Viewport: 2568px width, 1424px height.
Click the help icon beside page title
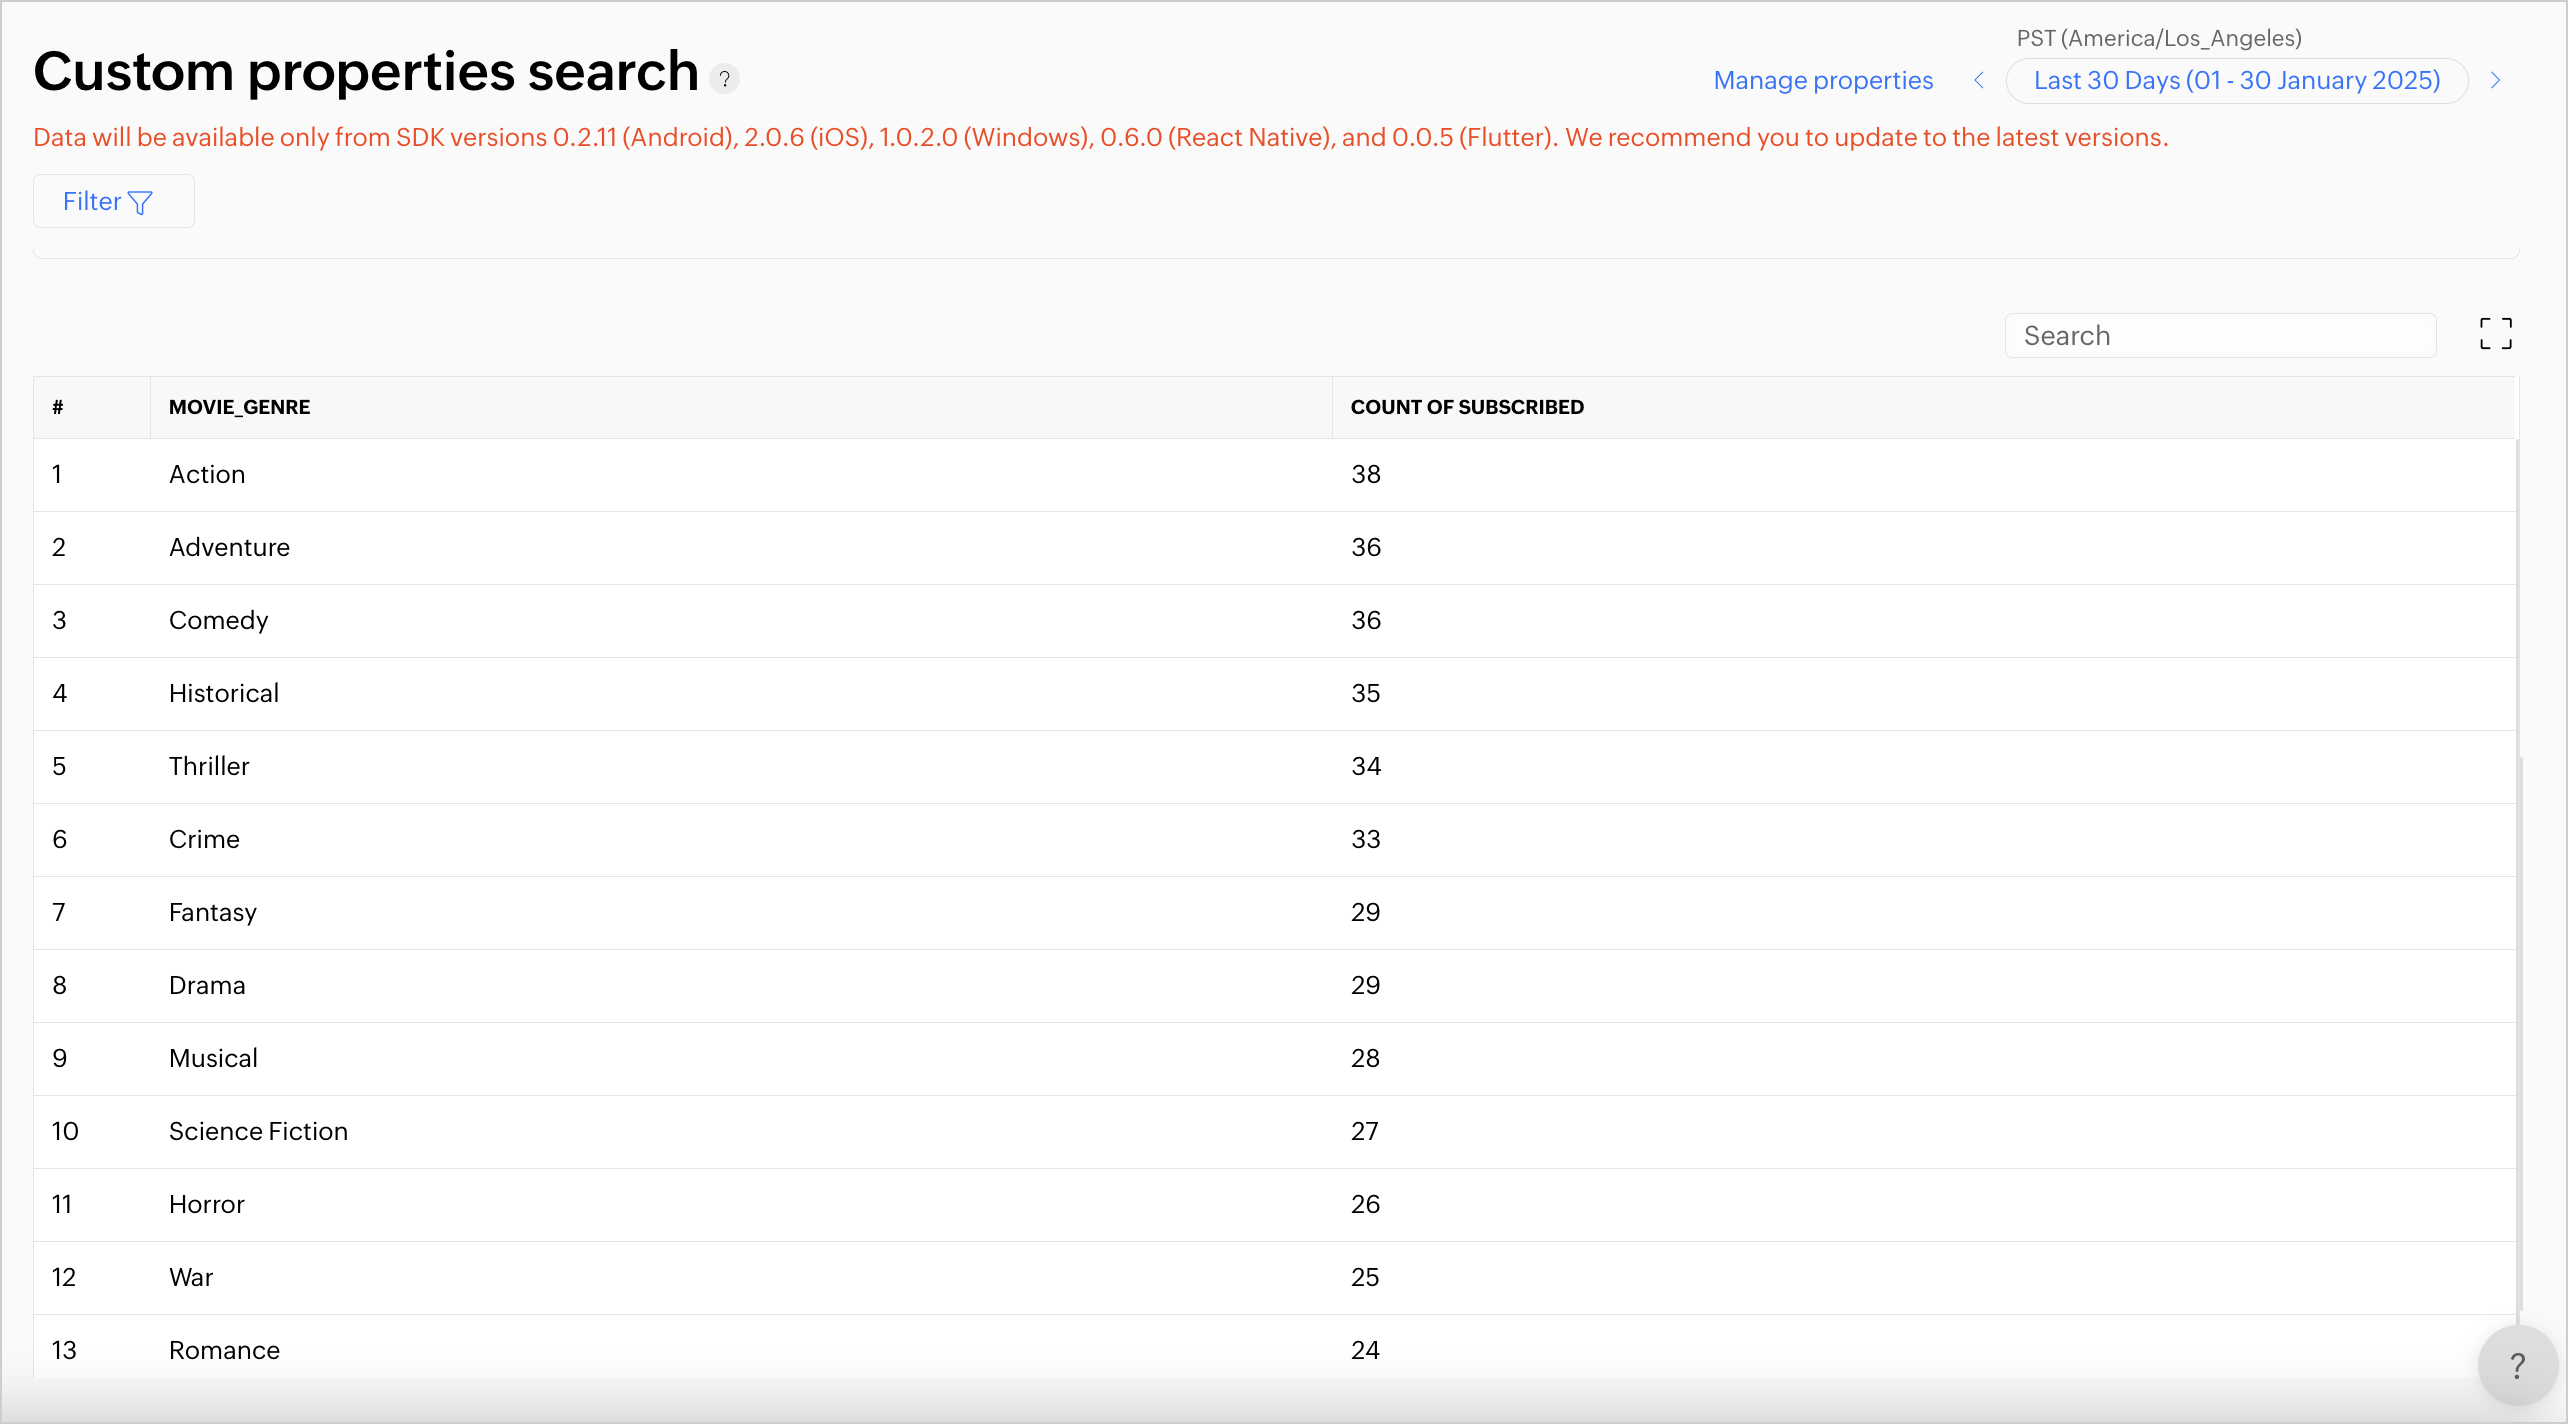tap(725, 78)
